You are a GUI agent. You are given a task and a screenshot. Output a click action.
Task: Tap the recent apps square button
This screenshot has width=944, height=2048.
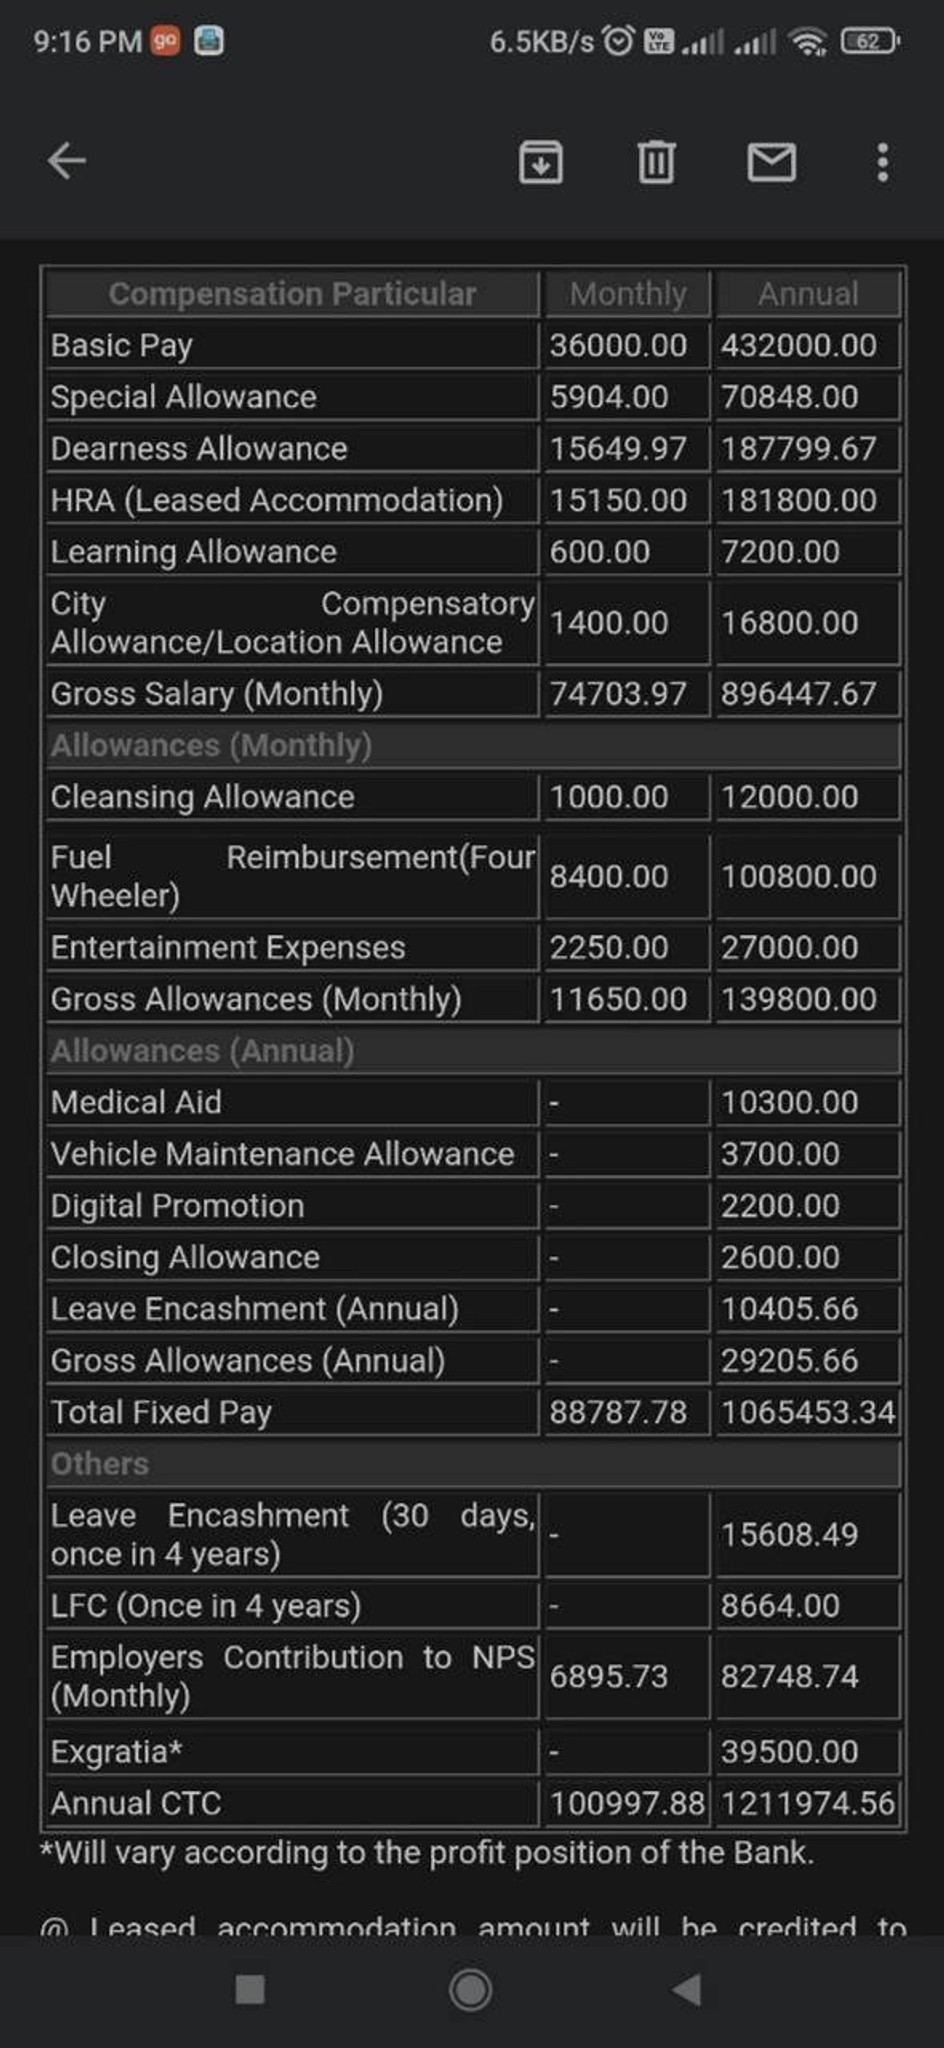pos(249,1990)
